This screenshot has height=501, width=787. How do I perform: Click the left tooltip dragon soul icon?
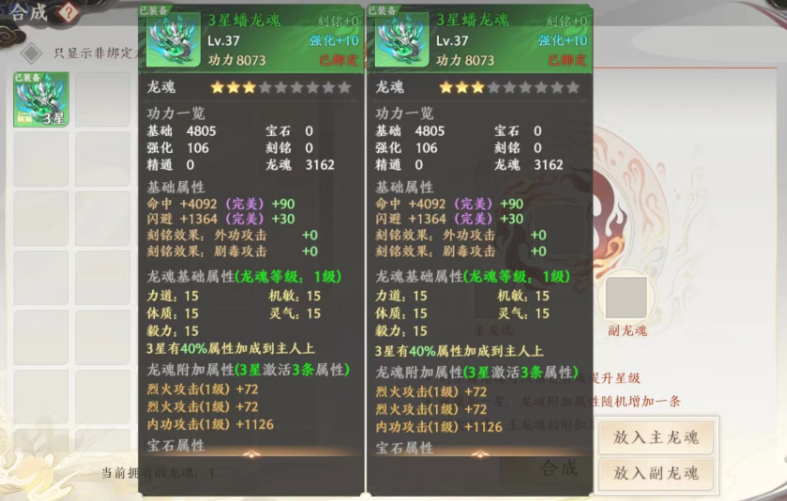tap(173, 41)
